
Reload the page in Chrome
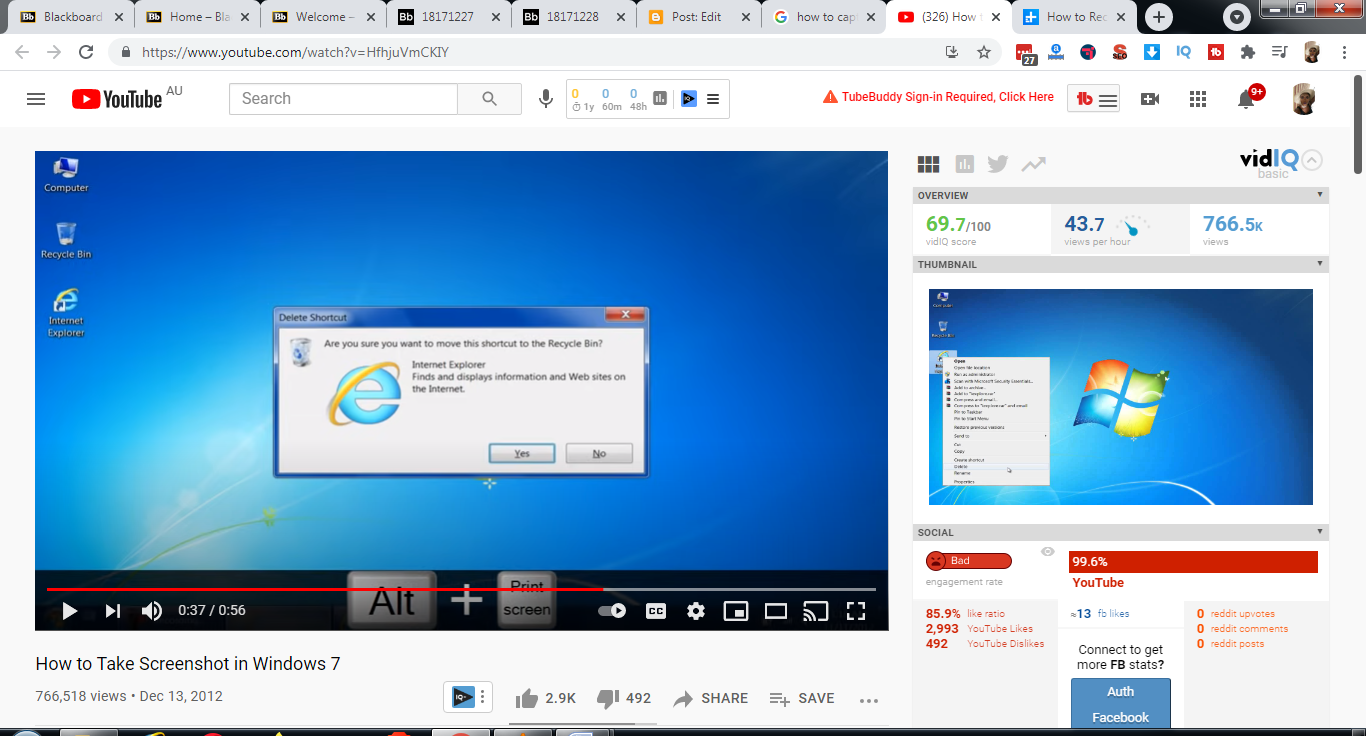click(x=86, y=52)
